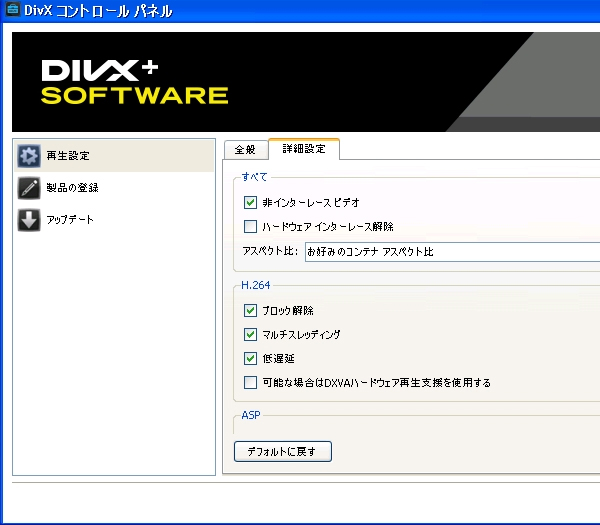Uncheck the 低遅延 checkbox
The image size is (600, 525).
250,359
